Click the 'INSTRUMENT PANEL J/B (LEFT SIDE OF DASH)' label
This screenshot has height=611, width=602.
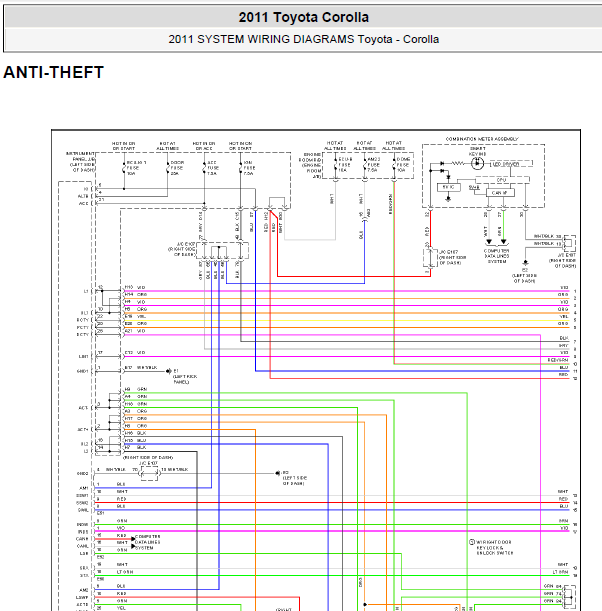coord(80,162)
